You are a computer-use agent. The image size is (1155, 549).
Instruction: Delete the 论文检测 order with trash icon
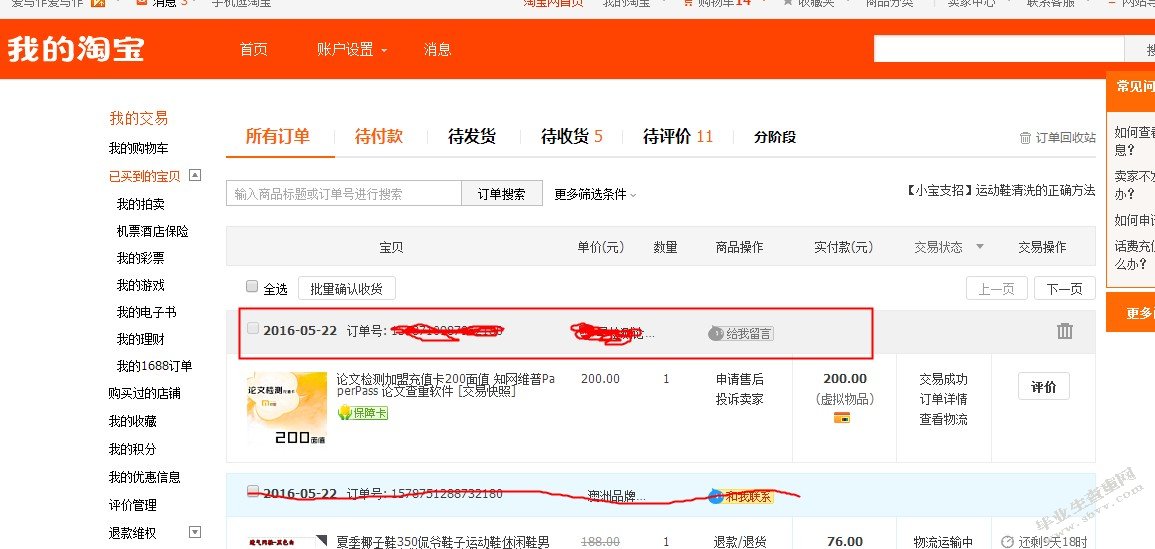1064,331
